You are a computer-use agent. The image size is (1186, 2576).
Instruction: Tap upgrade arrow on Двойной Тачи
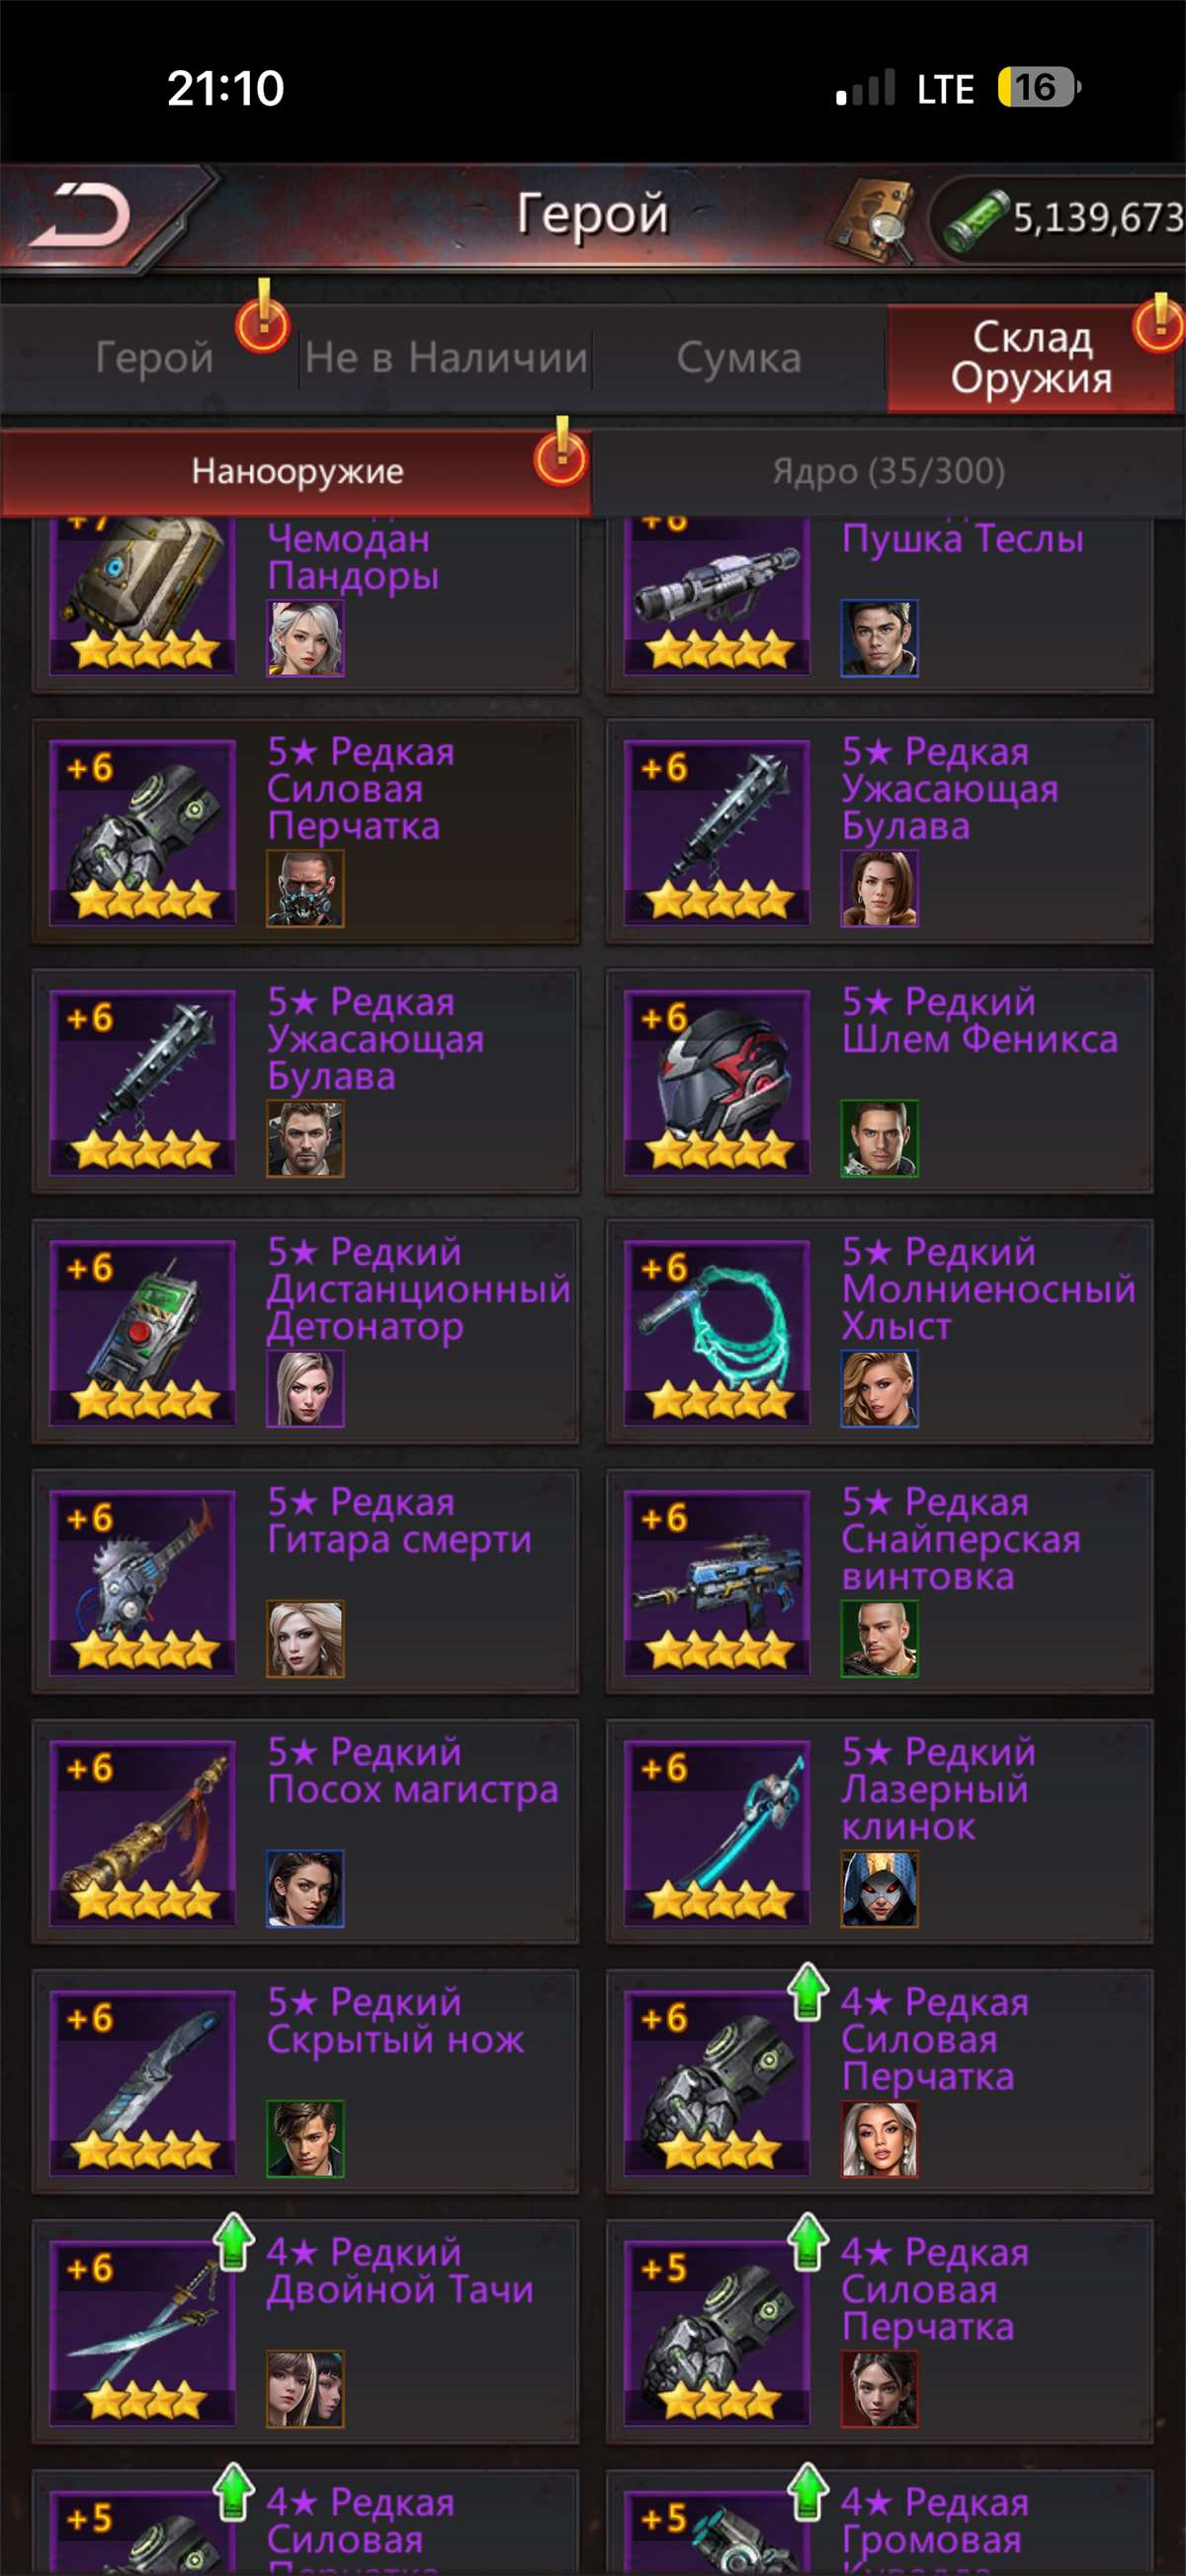click(234, 2239)
